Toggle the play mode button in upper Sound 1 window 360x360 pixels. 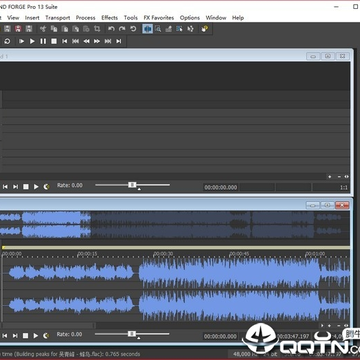46,187
